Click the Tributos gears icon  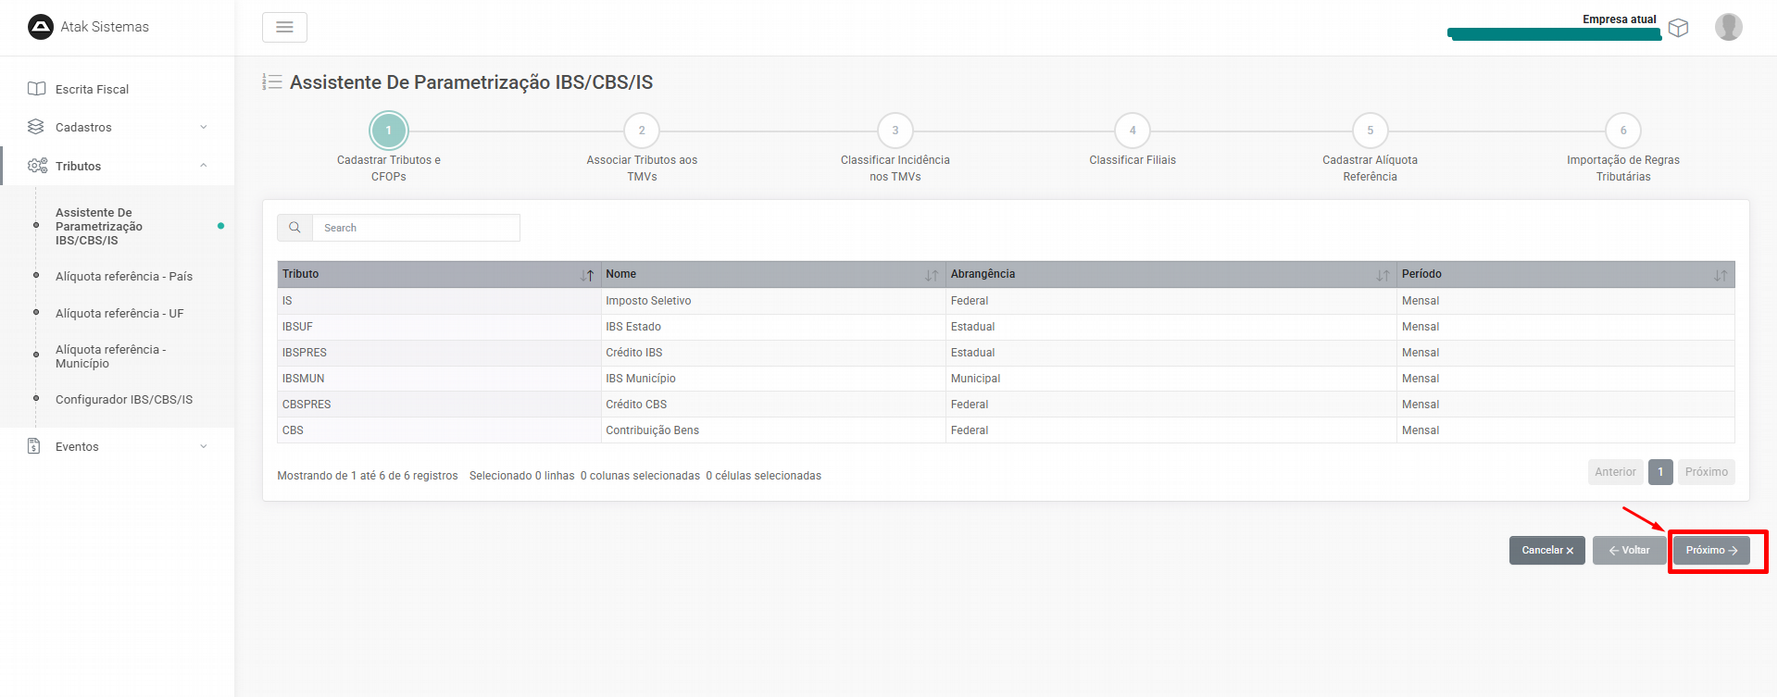(x=37, y=166)
